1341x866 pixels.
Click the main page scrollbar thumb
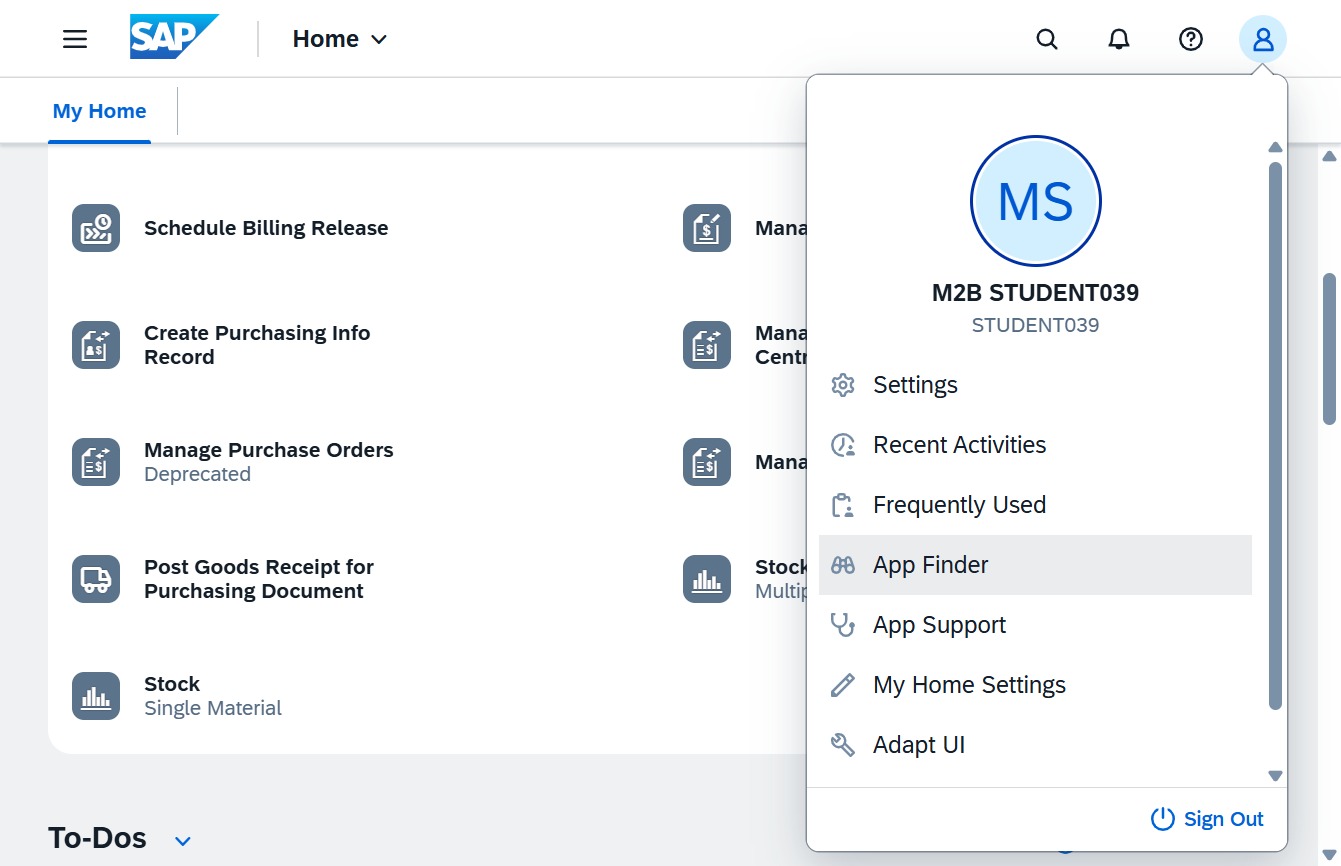[1329, 348]
